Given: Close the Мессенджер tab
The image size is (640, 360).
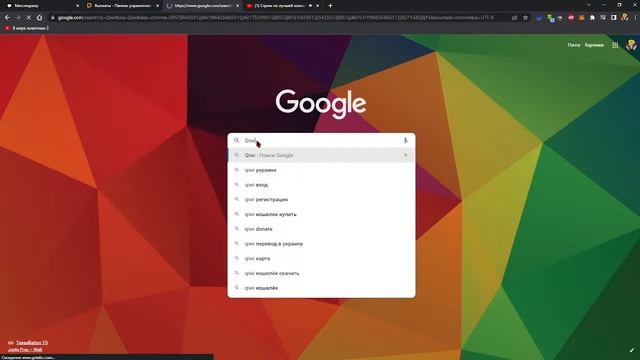Looking at the screenshot, I should [78, 6].
